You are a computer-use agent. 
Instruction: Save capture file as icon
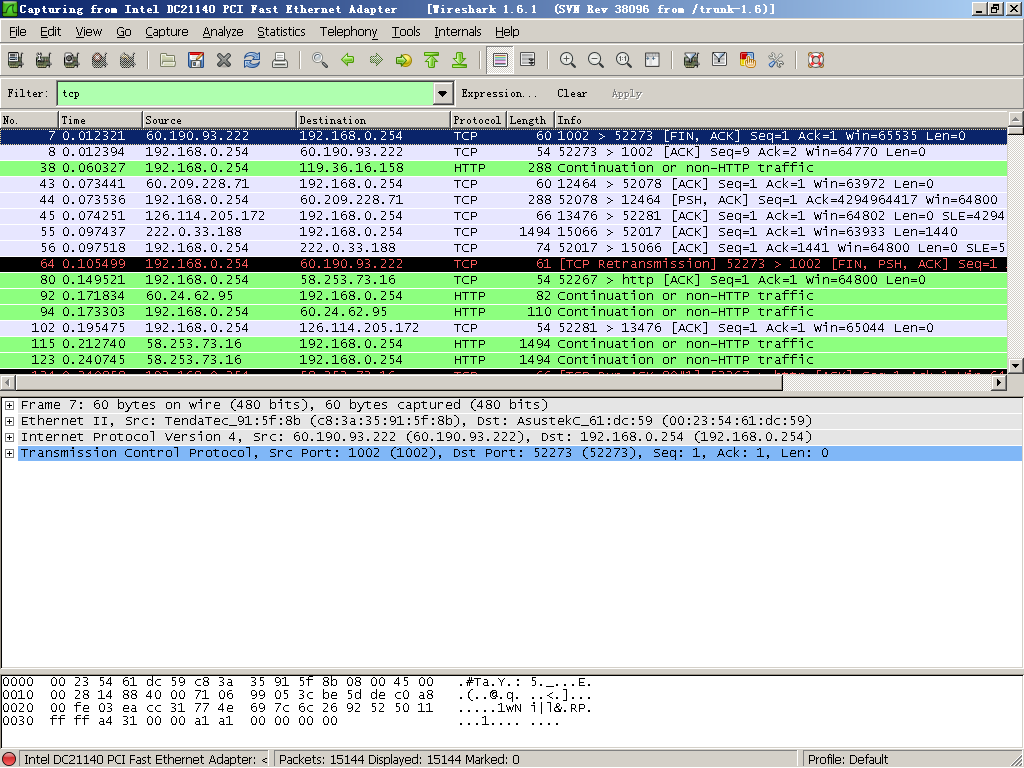point(196,61)
